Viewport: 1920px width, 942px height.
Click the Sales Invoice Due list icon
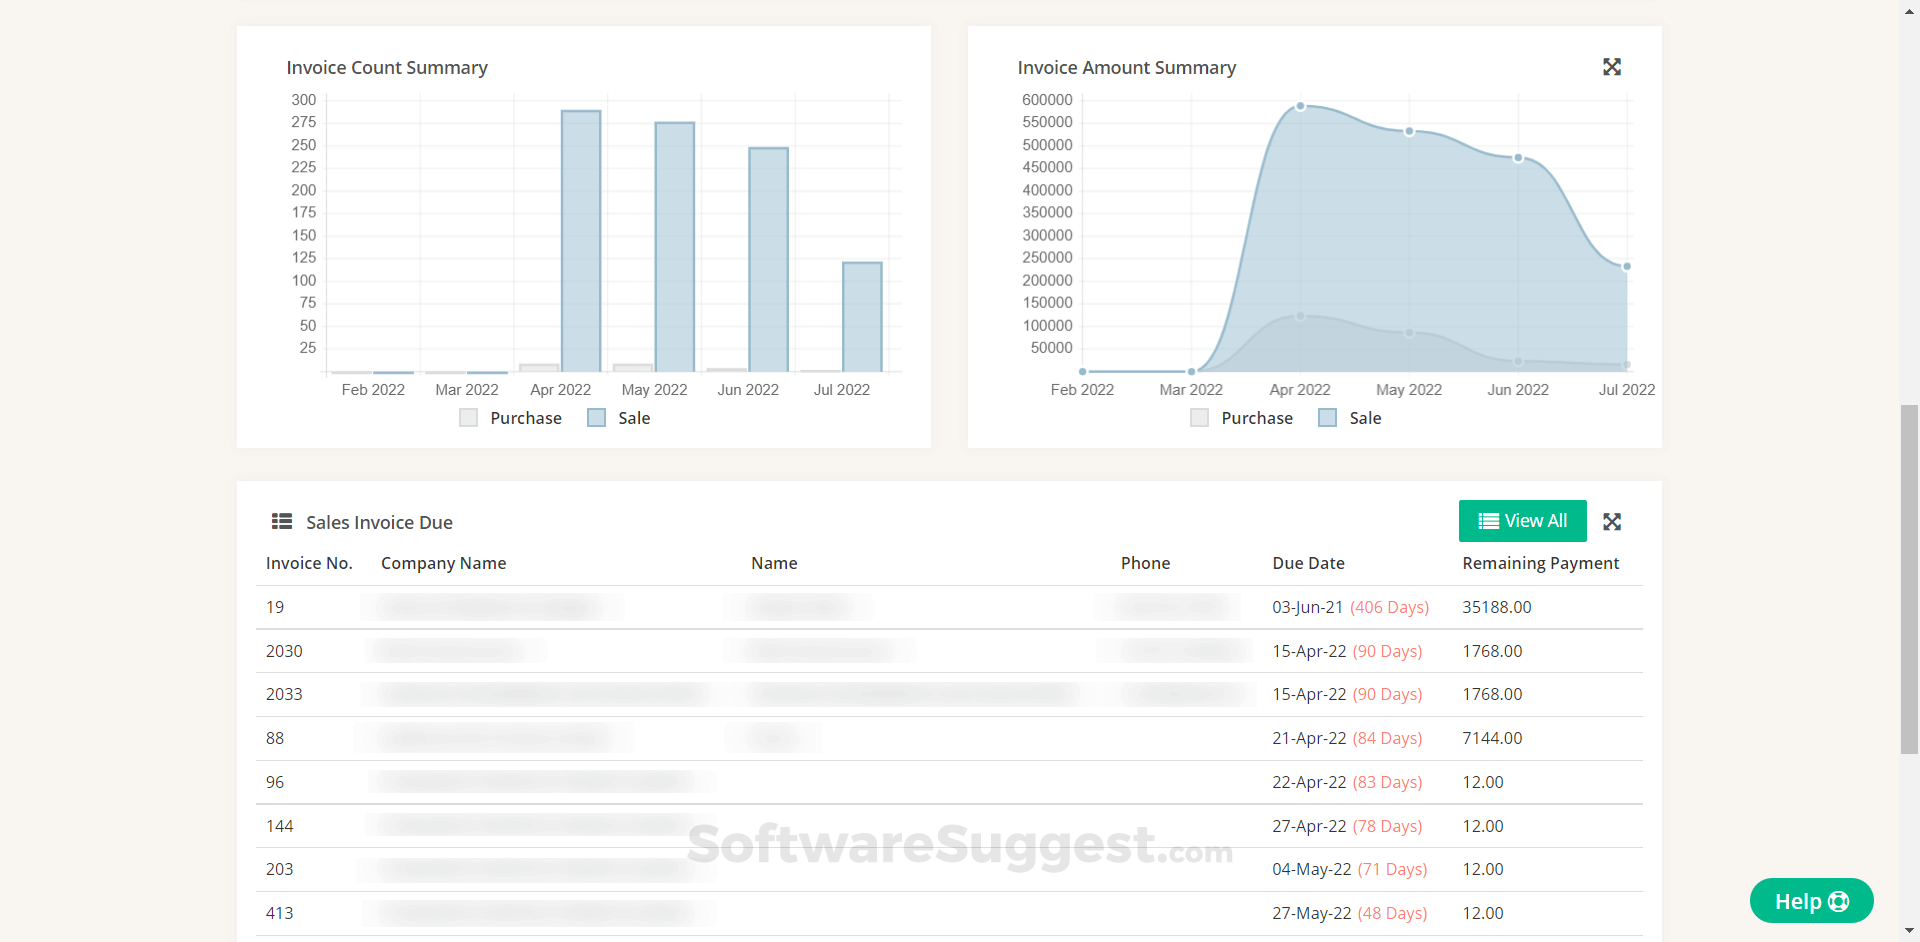click(x=282, y=522)
